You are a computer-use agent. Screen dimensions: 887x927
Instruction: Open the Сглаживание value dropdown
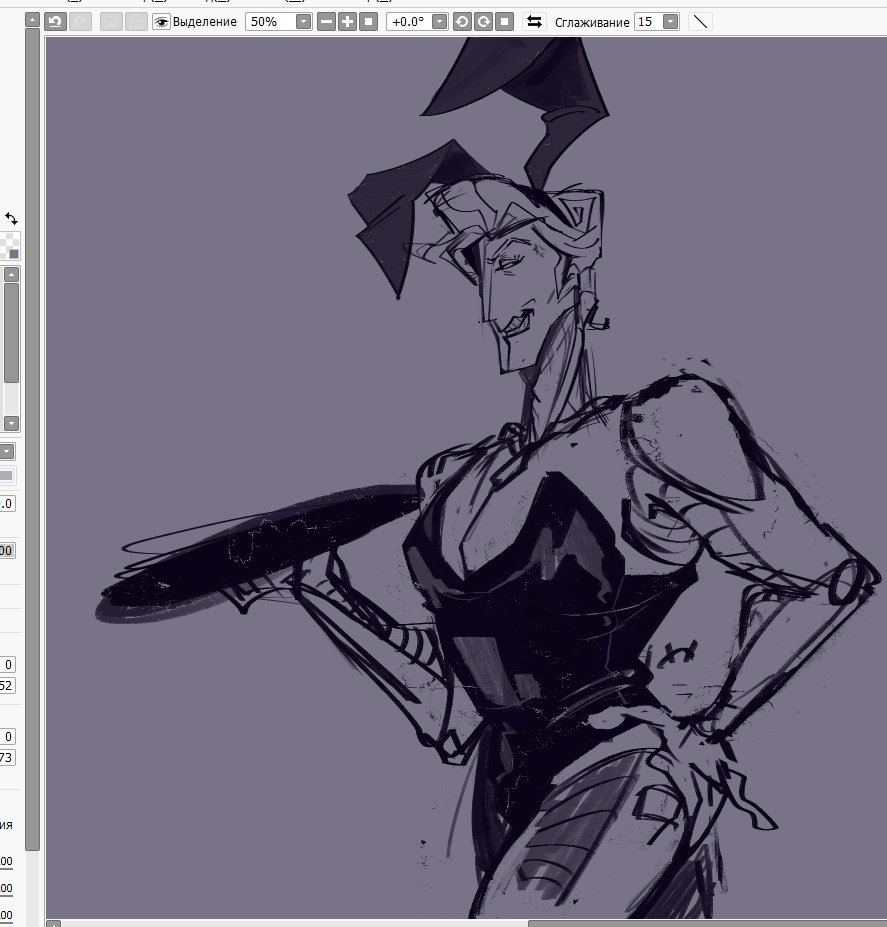pos(670,21)
